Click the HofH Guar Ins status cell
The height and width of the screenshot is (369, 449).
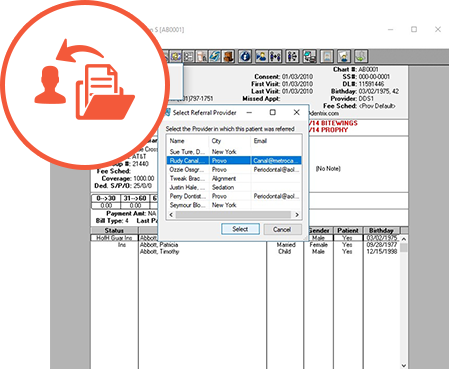tap(114, 238)
